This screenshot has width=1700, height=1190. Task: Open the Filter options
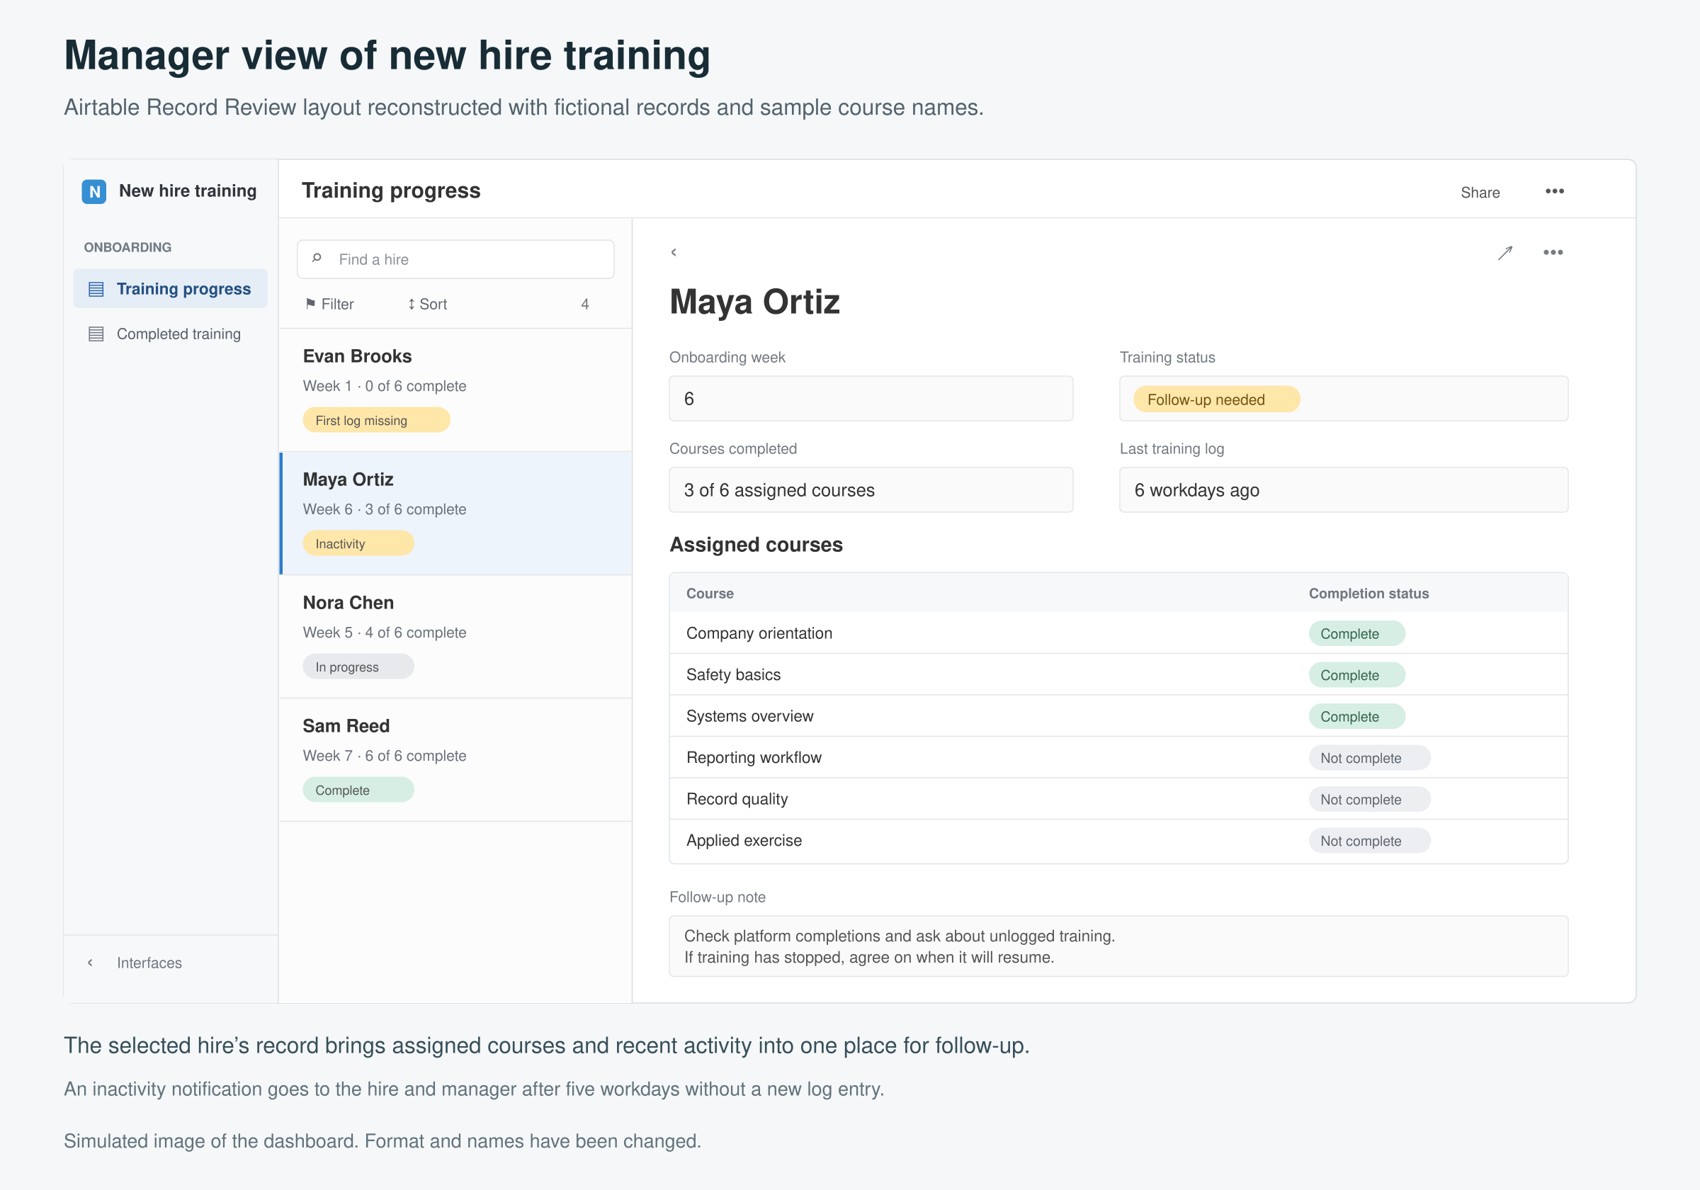click(329, 304)
